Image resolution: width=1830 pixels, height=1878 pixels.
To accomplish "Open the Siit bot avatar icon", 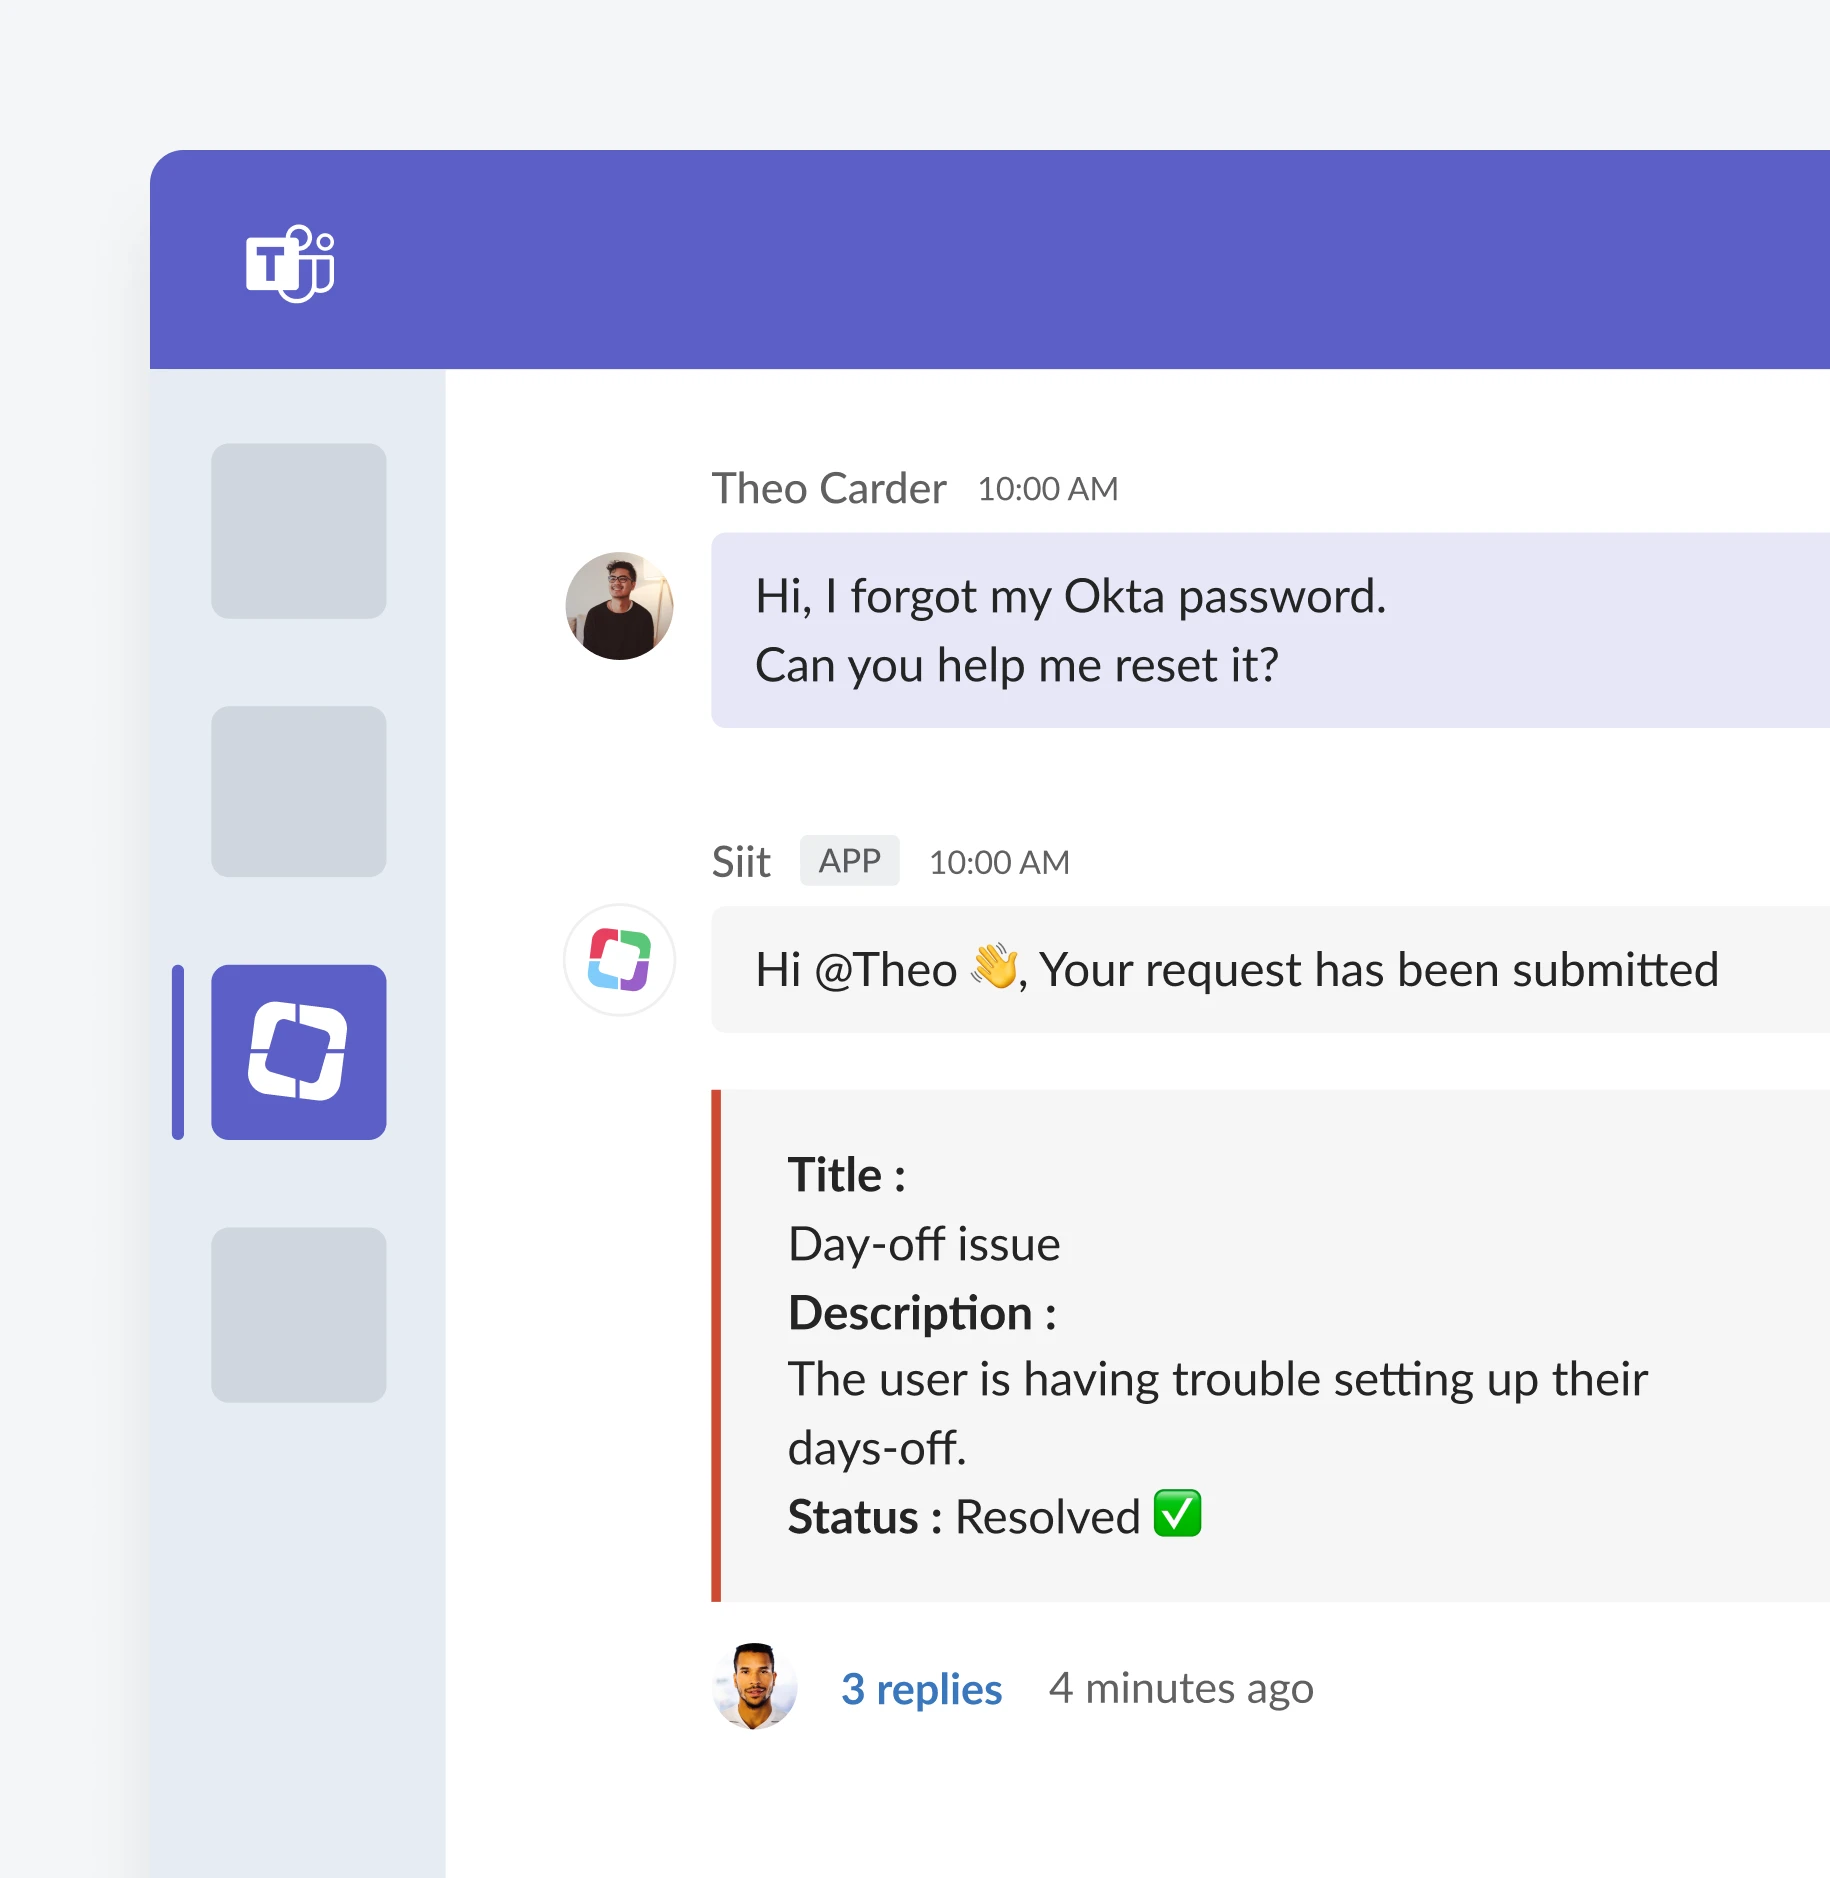I will point(619,959).
